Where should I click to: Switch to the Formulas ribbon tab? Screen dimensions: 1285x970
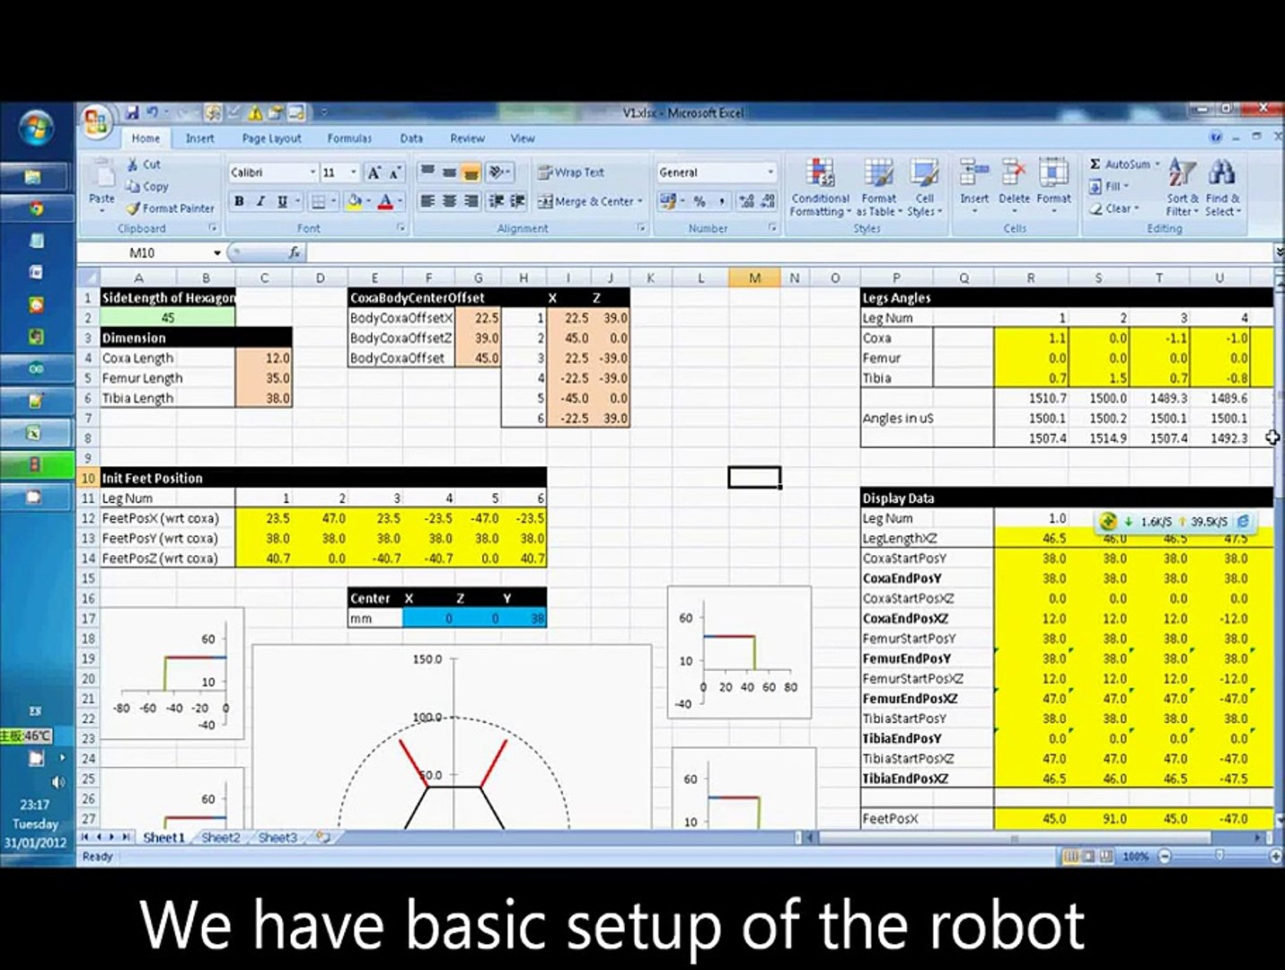pos(349,138)
